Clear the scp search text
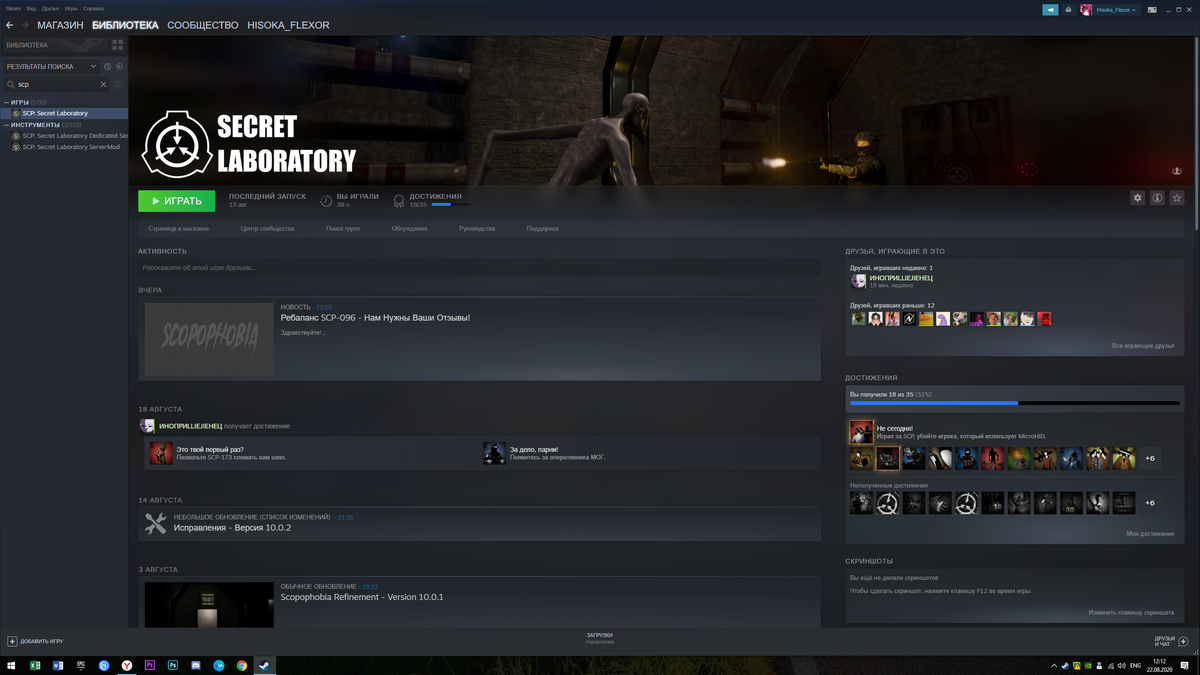Image resolution: width=1200 pixels, height=675 pixels. pos(103,84)
